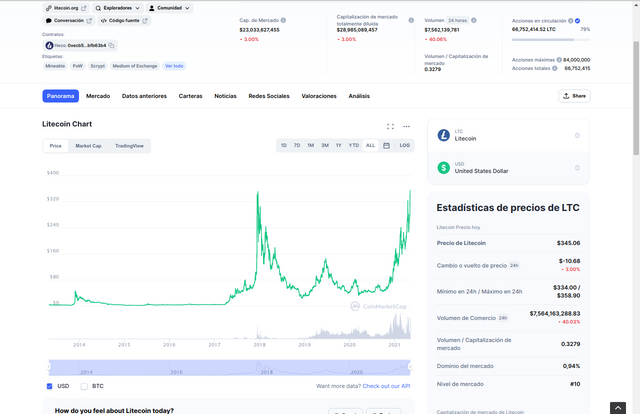
Task: Show info icon next to Volumen
Action: pyautogui.click(x=473, y=20)
